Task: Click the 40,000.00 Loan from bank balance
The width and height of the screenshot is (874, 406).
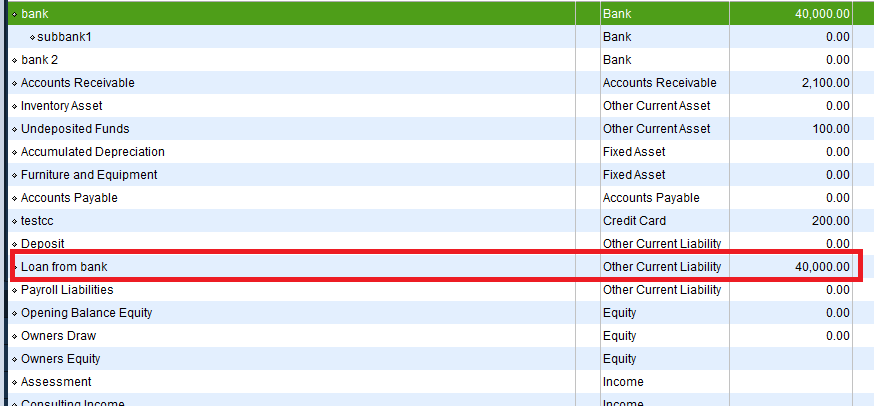Action: tap(822, 267)
